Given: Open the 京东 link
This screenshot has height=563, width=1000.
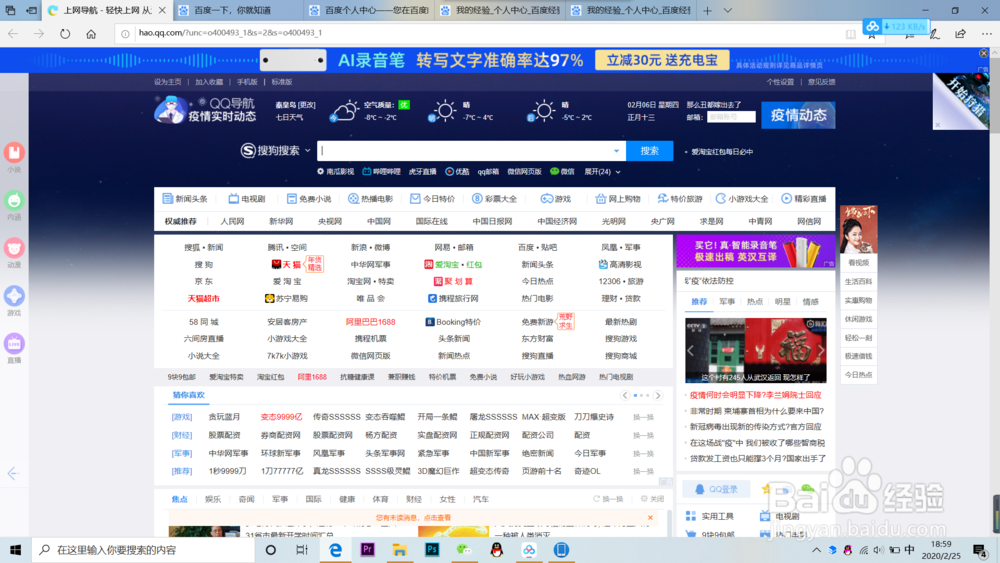Looking at the screenshot, I should click(204, 281).
